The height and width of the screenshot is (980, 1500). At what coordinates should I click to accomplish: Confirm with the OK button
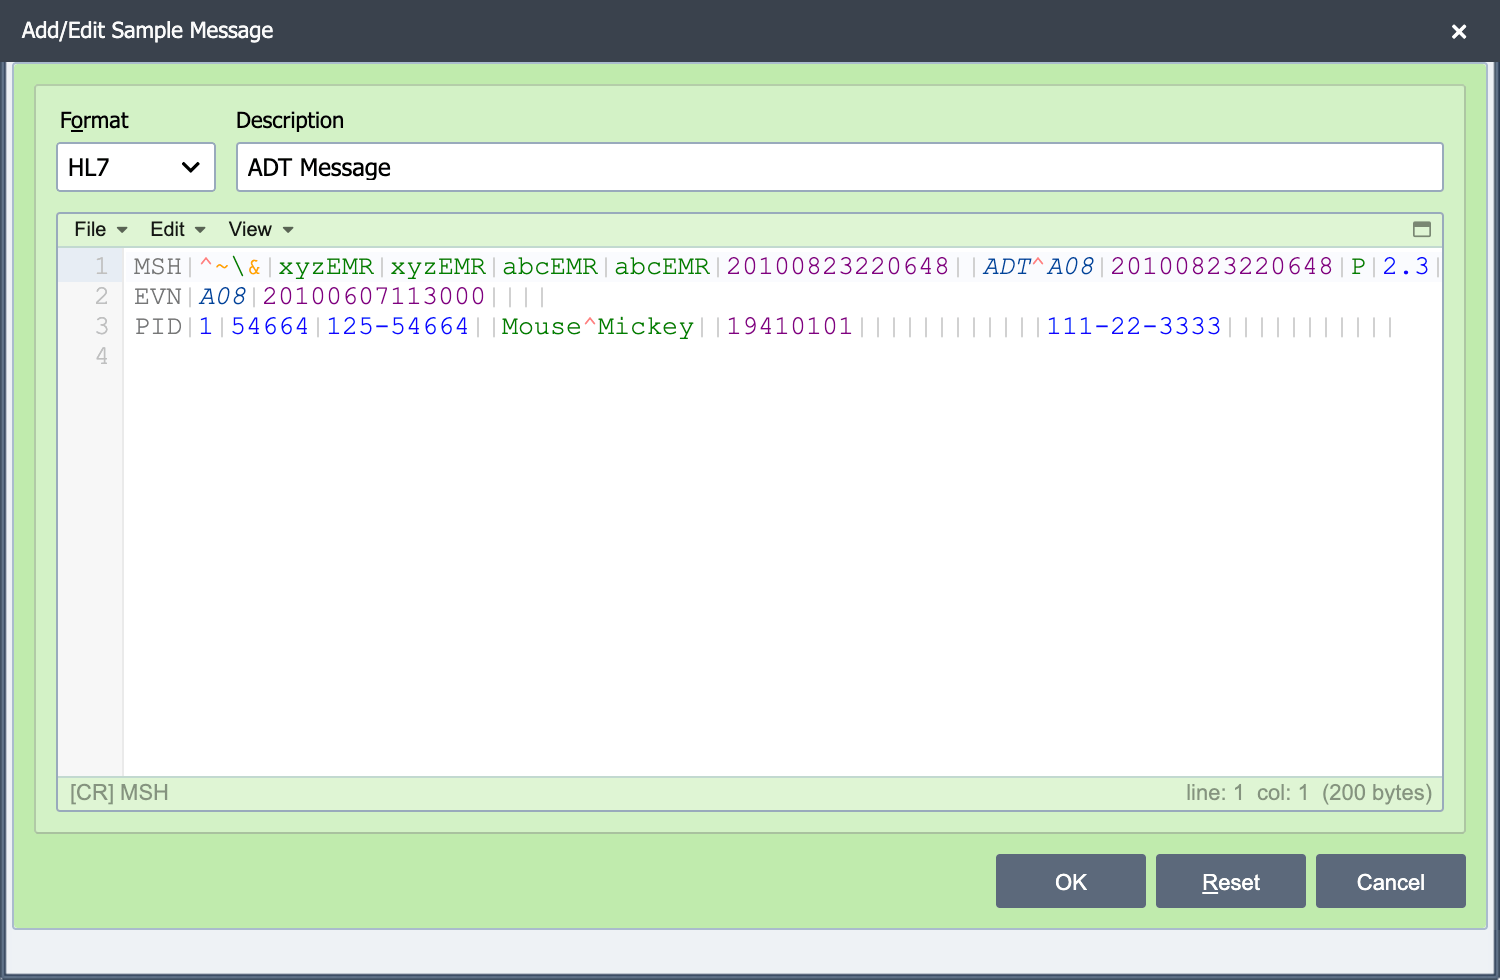click(1071, 881)
